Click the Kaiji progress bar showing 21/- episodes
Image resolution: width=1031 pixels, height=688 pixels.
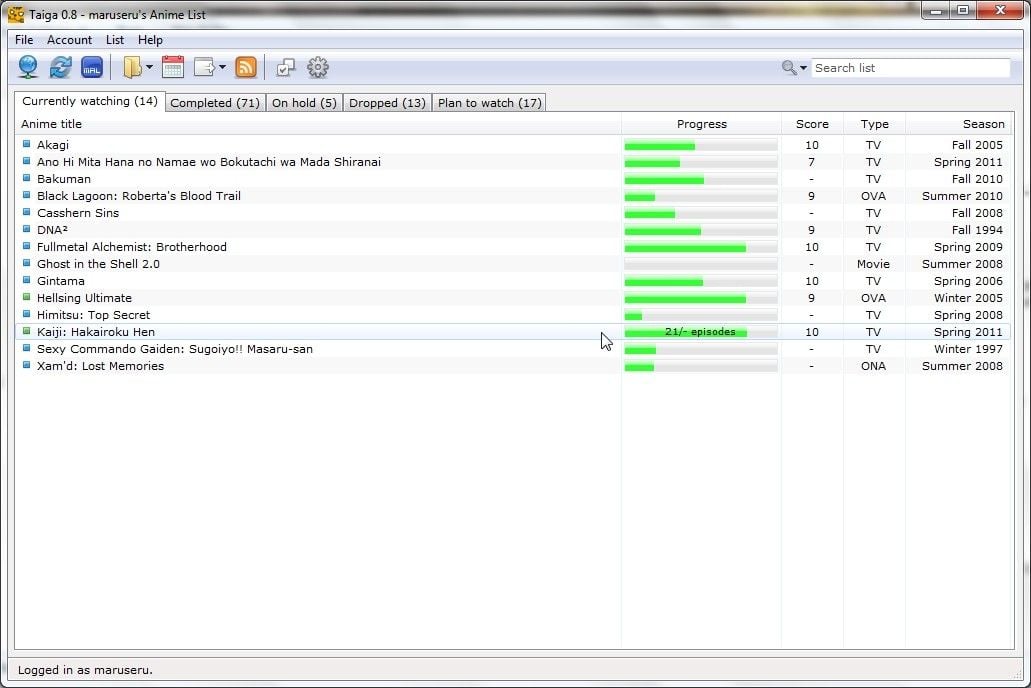tap(701, 332)
